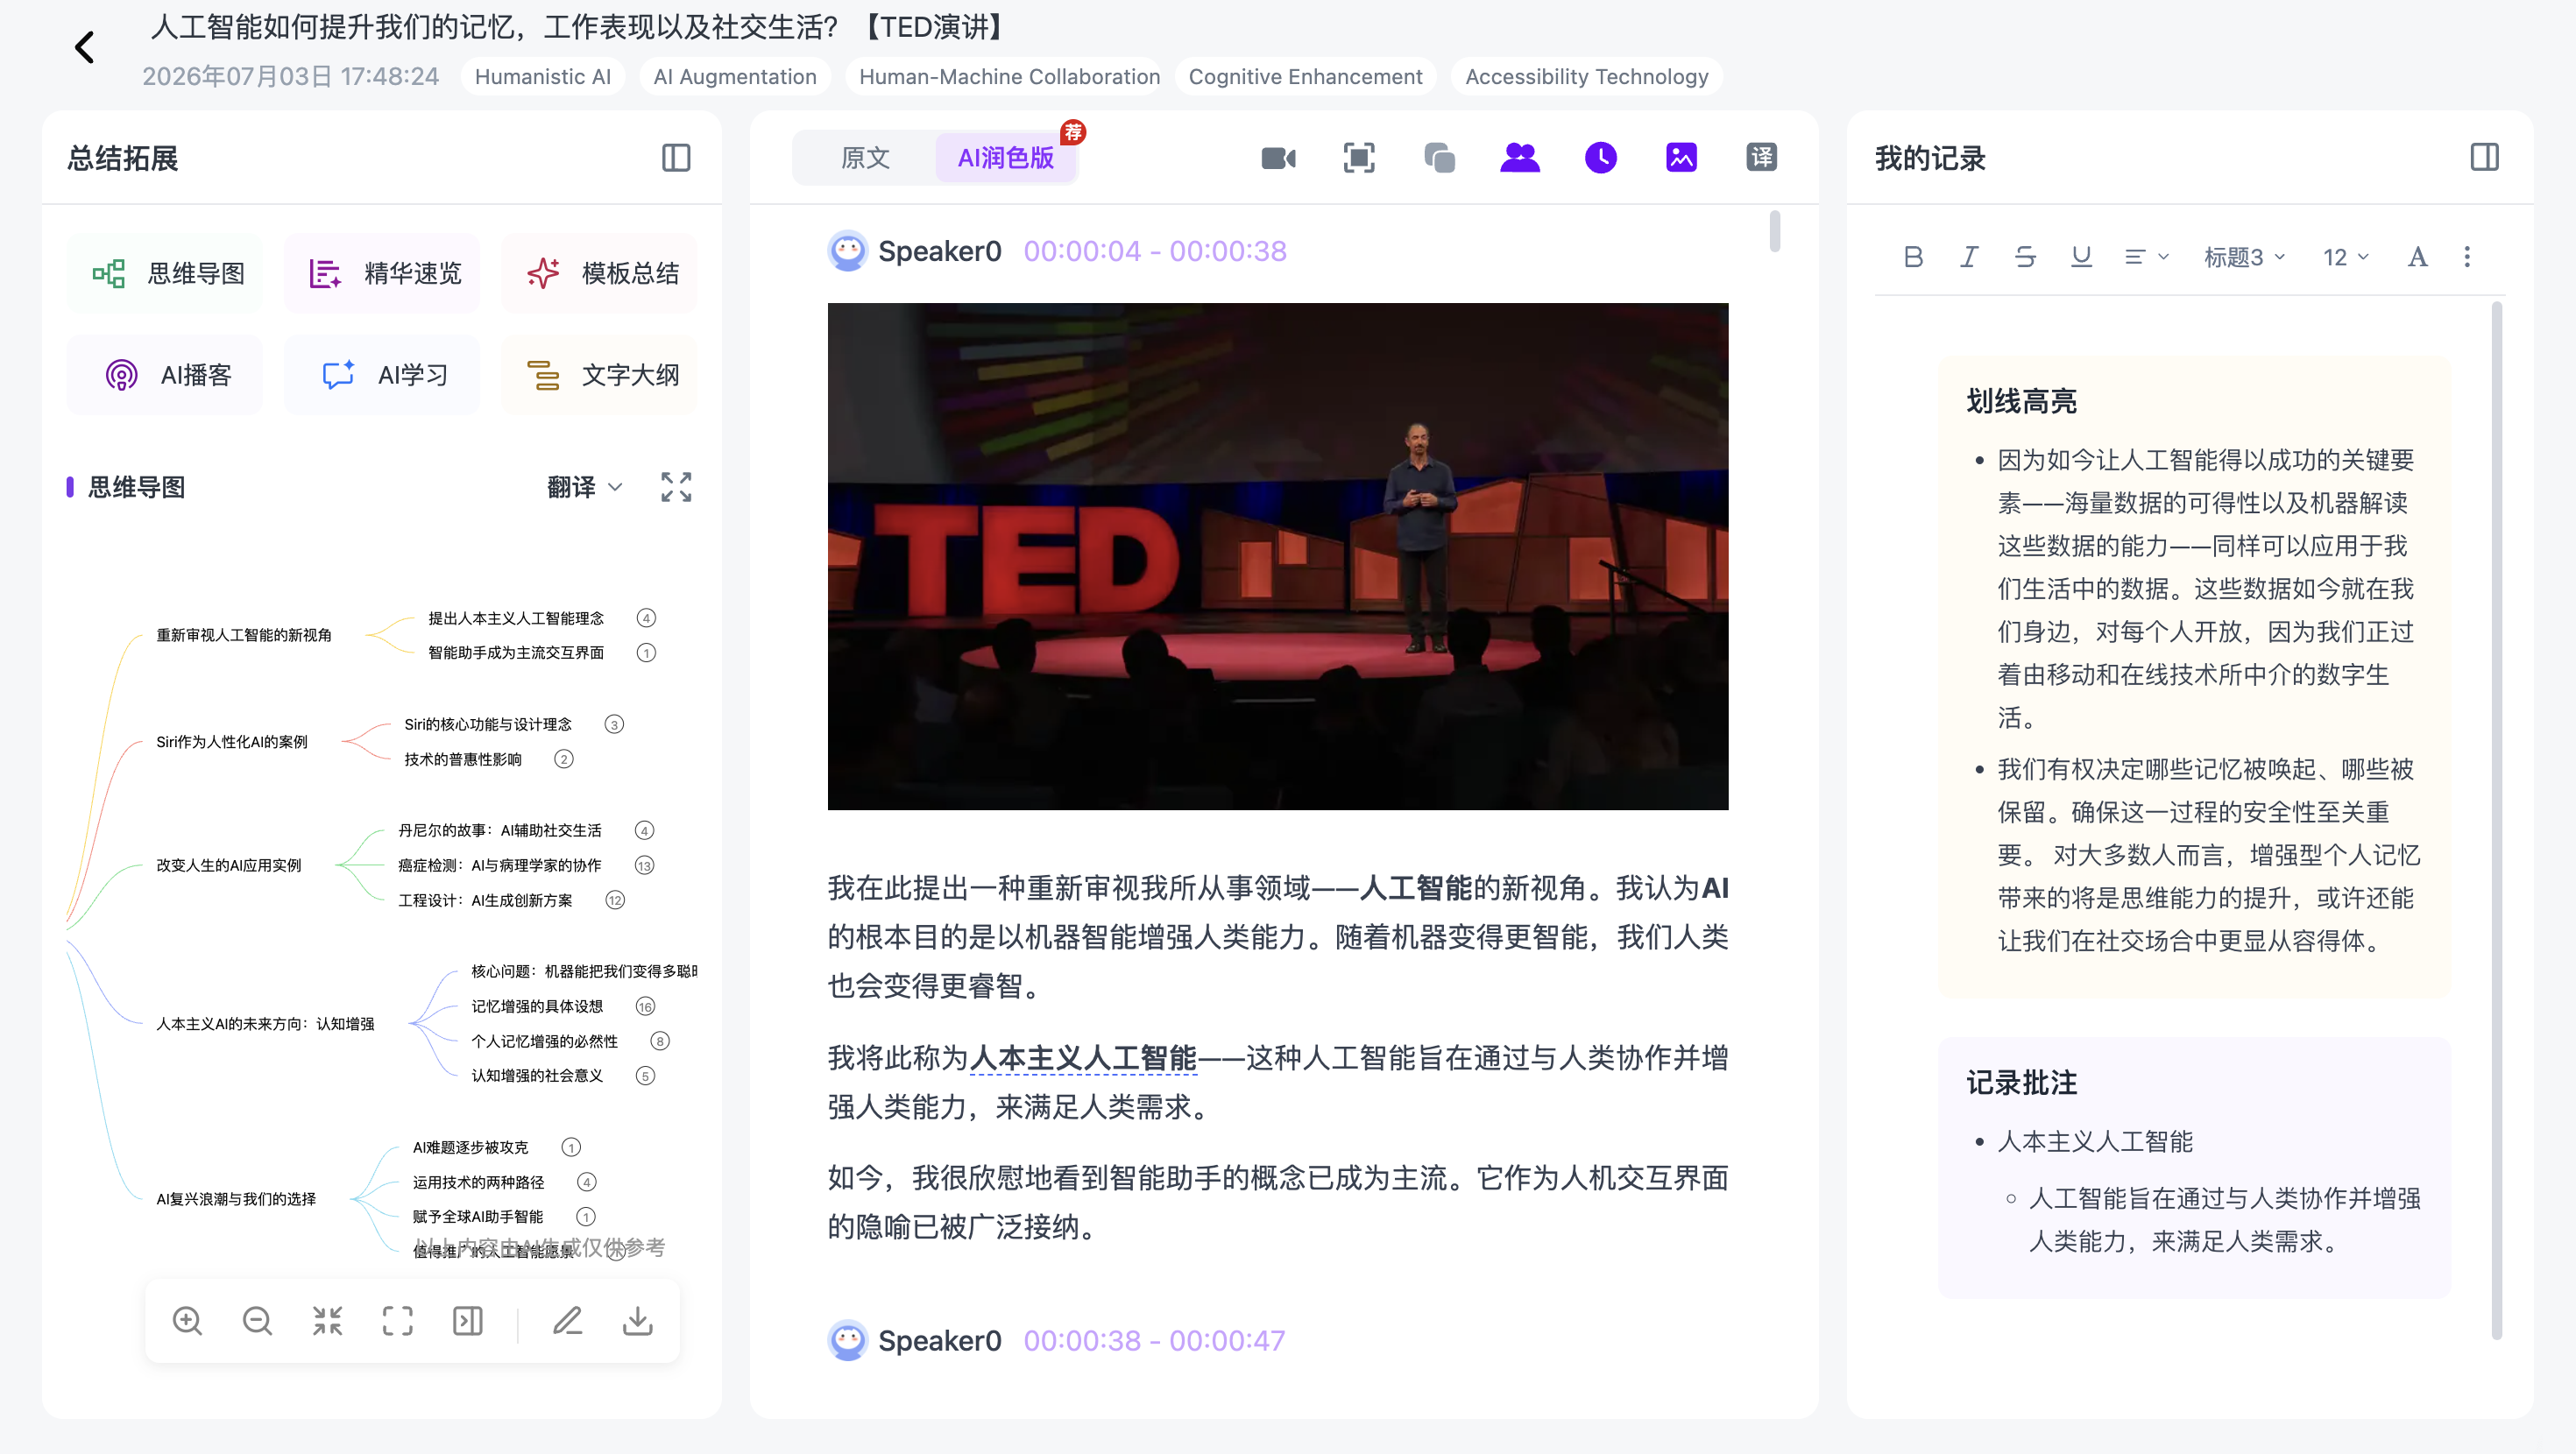The height and width of the screenshot is (1454, 2576).
Task: Open the 翻译 dropdown in the mind map
Action: 585,487
